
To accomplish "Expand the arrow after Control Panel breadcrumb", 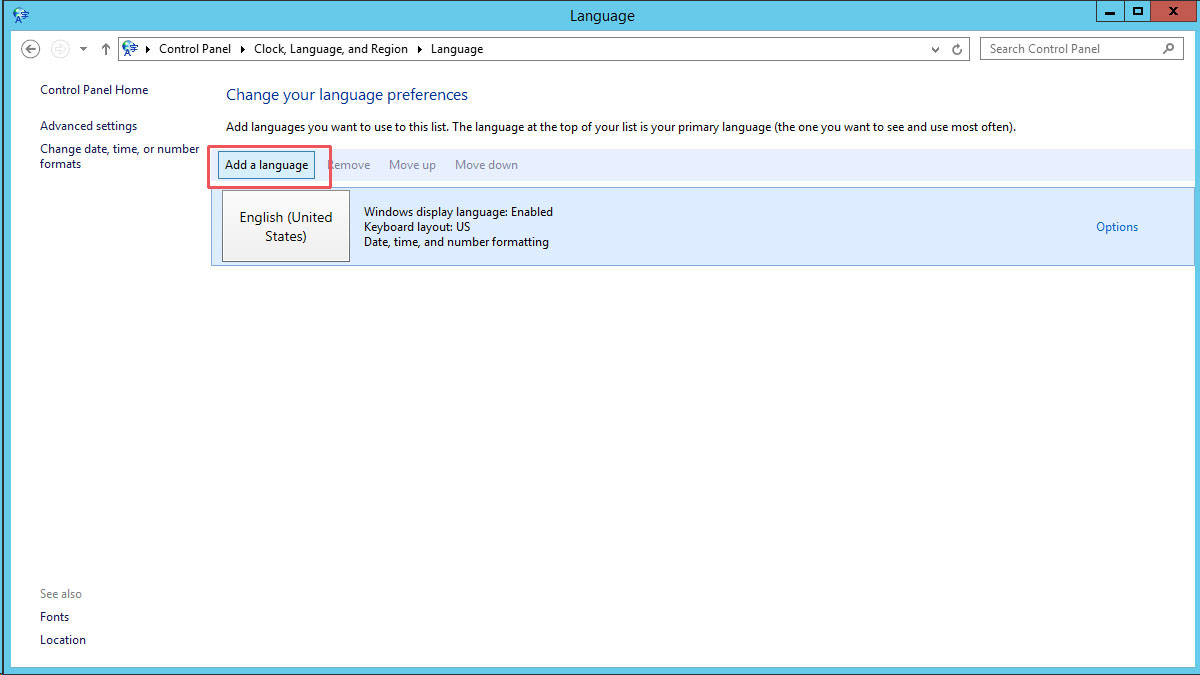I will [x=243, y=49].
